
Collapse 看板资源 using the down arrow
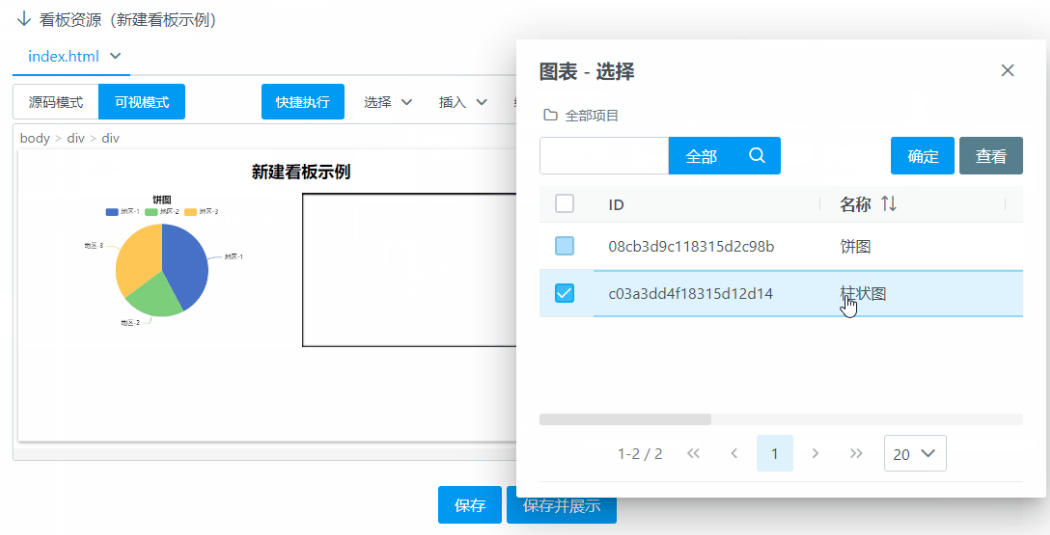click(24, 20)
